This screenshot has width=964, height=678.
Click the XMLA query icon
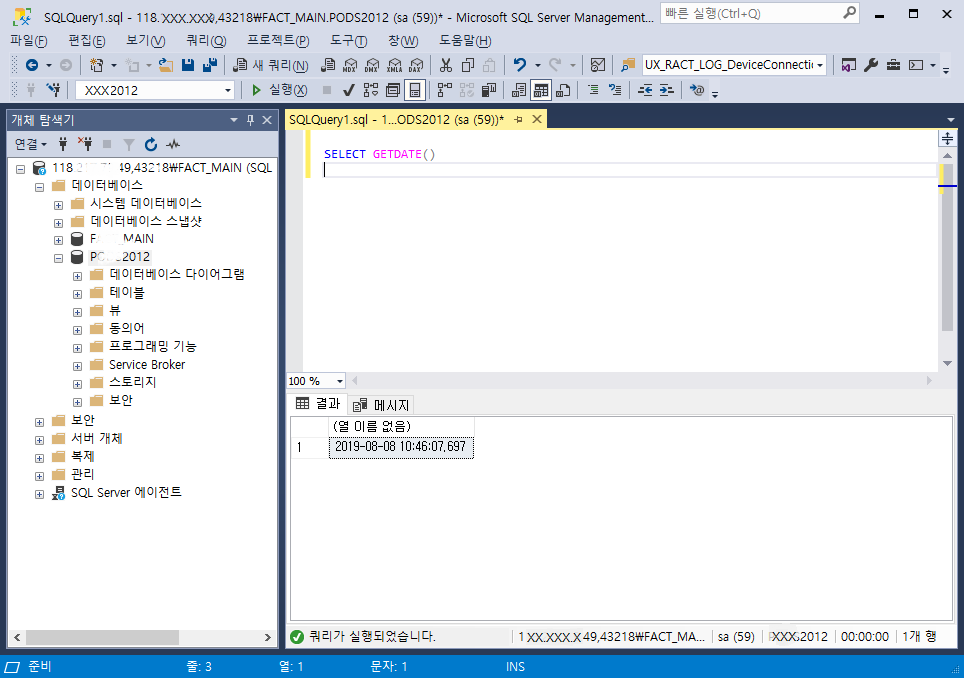[395, 65]
